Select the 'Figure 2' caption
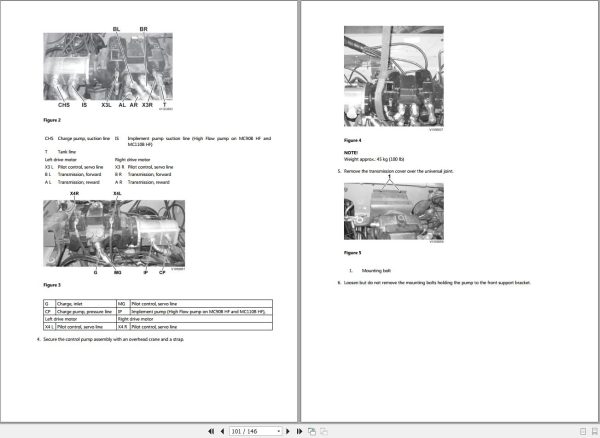Viewport: 600px width, 438px height. pyautogui.click(x=52, y=120)
